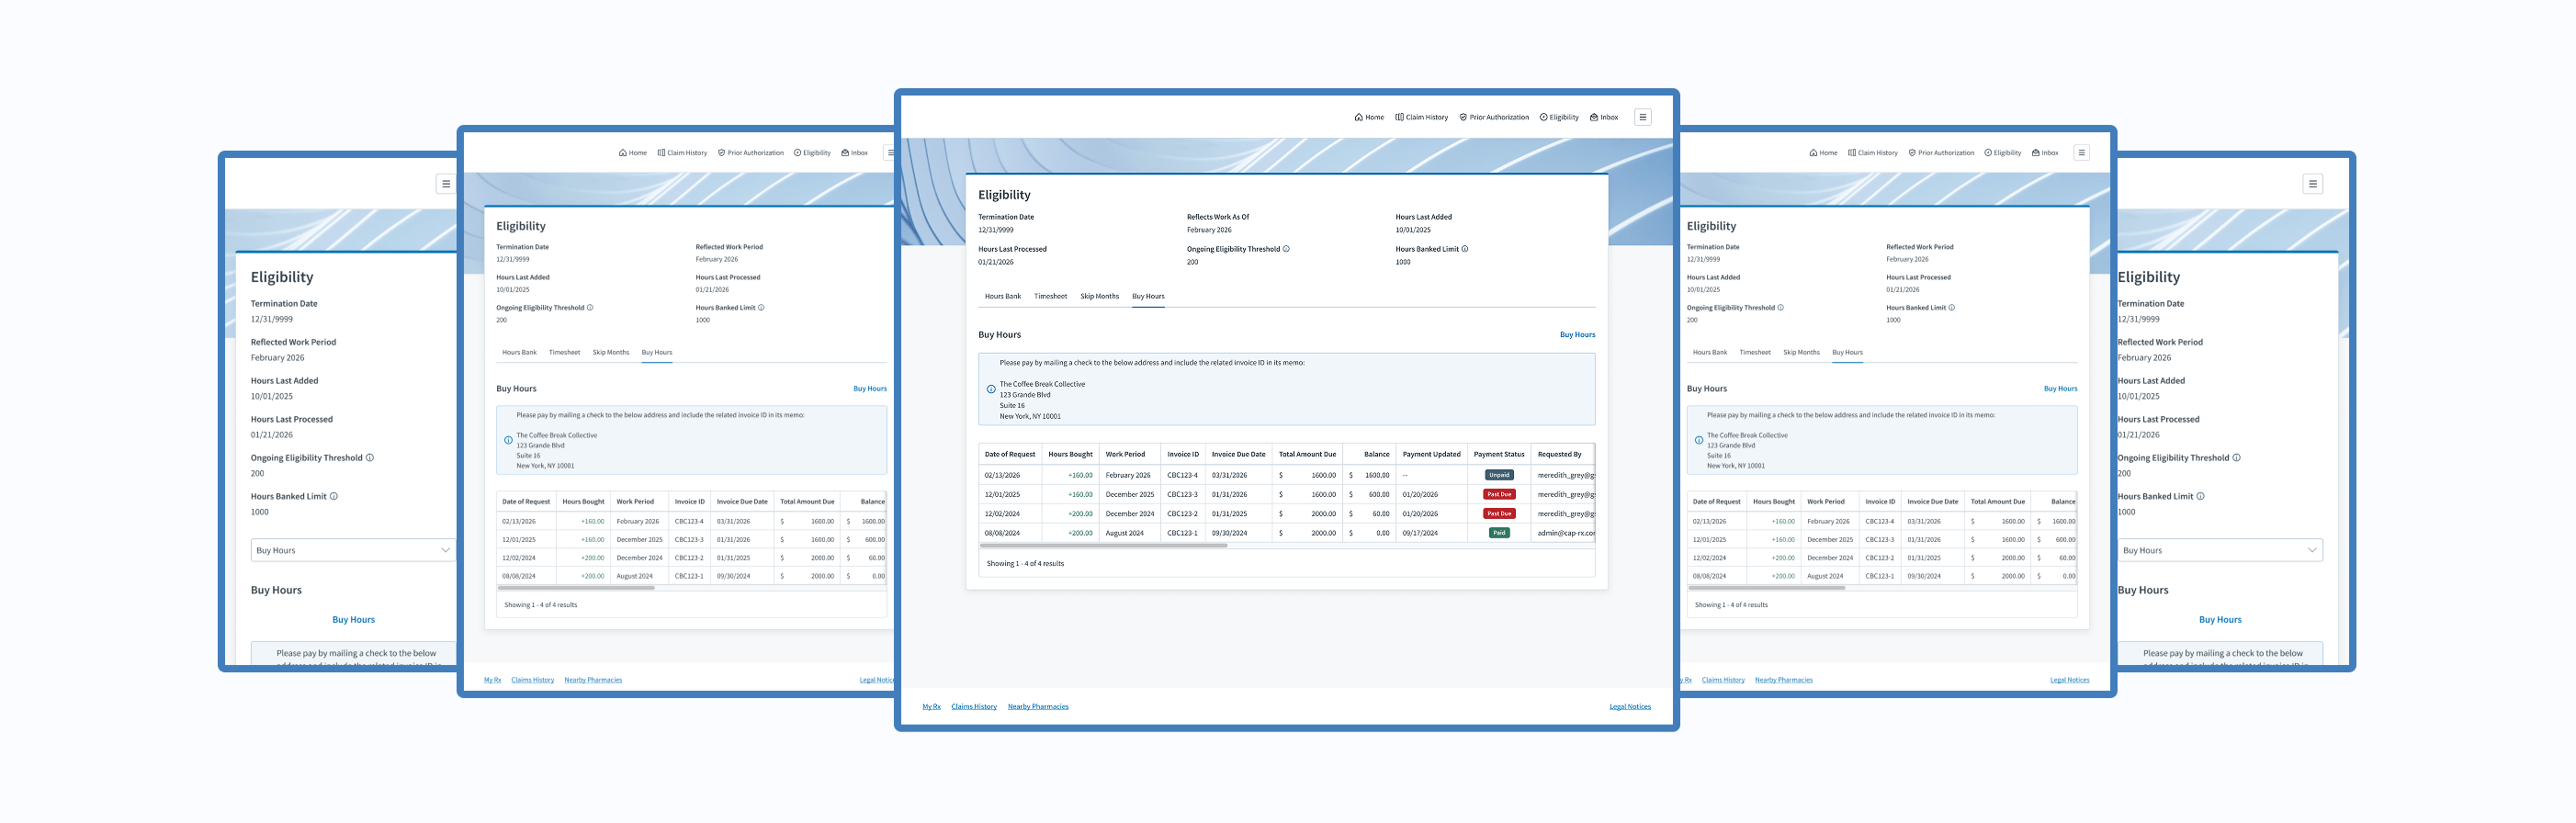The height and width of the screenshot is (823, 2576).
Task: Click the Payment Status column header
Action: click(x=1499, y=455)
